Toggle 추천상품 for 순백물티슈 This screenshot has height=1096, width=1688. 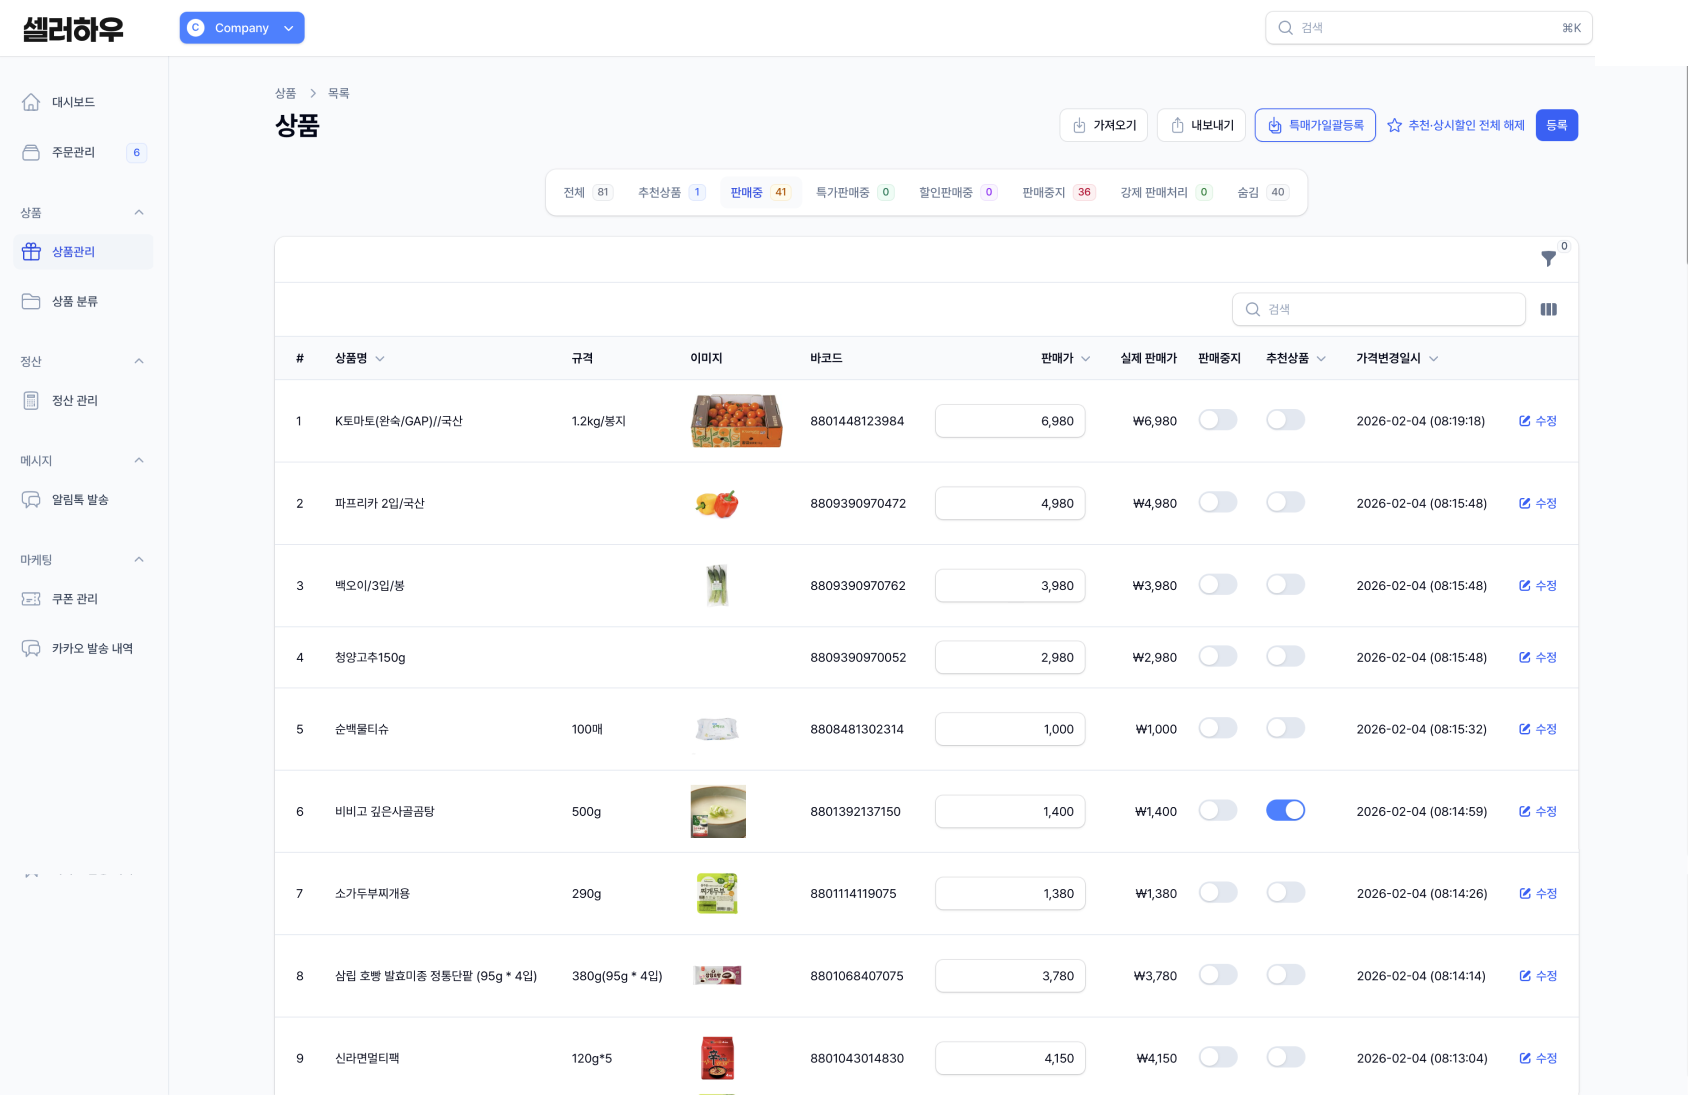[1285, 728]
